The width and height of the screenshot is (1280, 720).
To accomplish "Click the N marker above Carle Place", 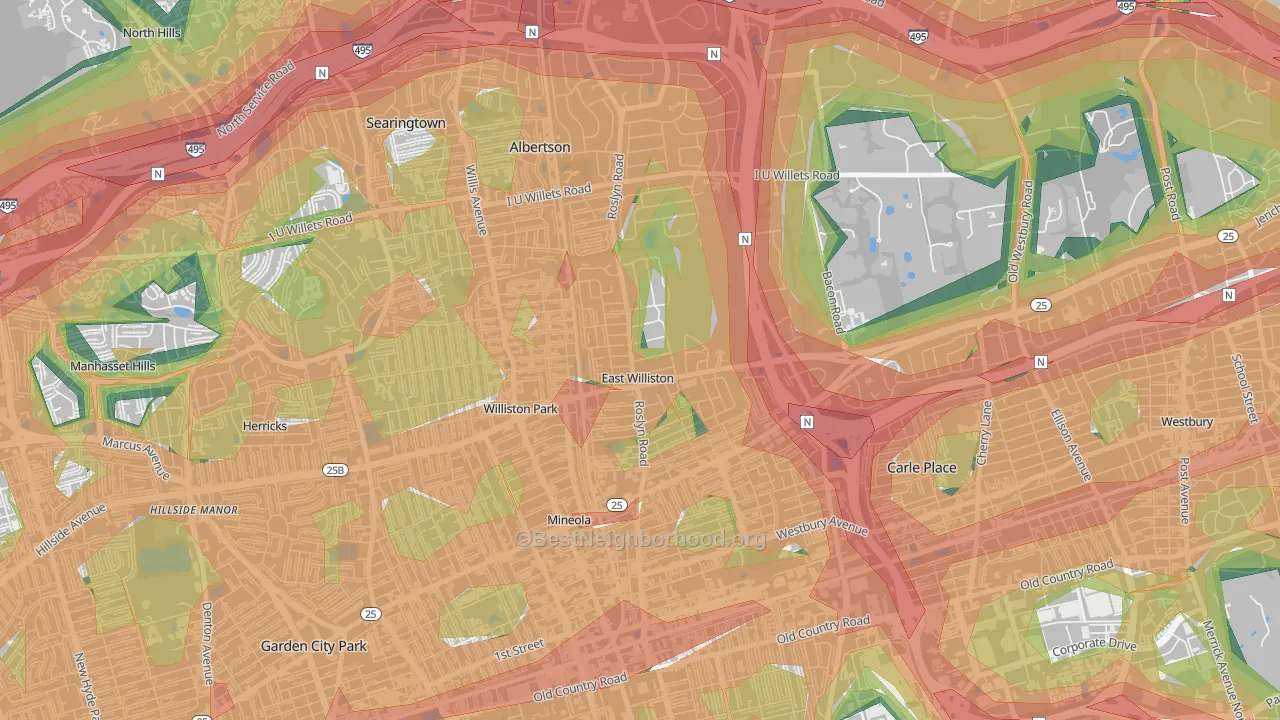I will (807, 422).
